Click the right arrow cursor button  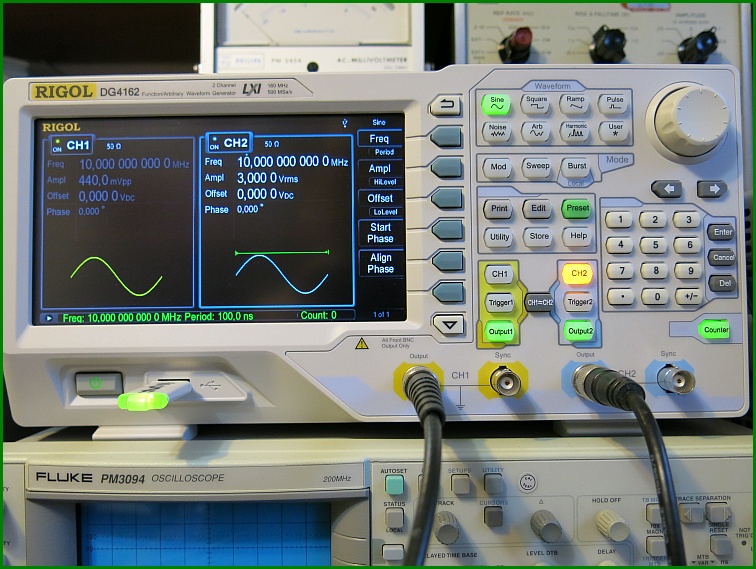(712, 189)
